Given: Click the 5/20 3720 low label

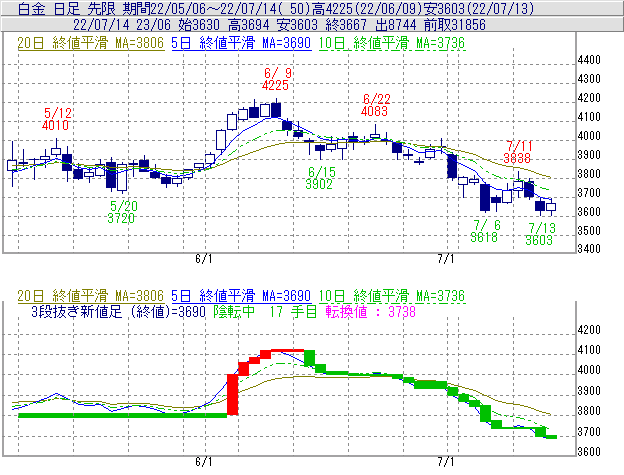Looking at the screenshot, I should click(122, 212).
